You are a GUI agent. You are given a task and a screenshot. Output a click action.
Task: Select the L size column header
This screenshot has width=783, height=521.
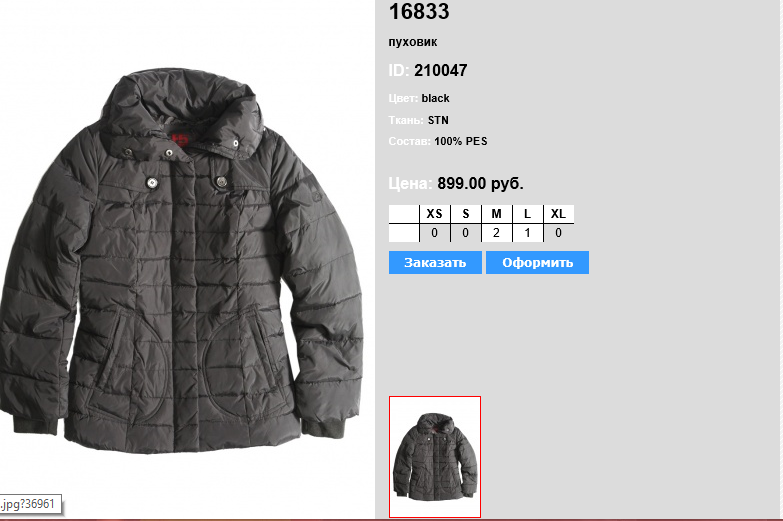527,214
